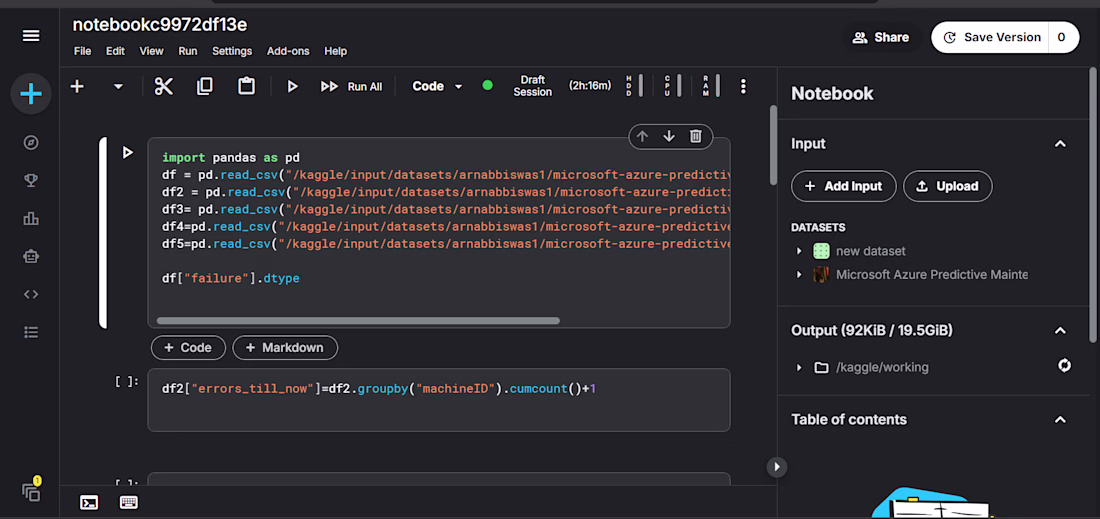
Task: Open Code brackets icon in sidebar
Action: coord(31,295)
